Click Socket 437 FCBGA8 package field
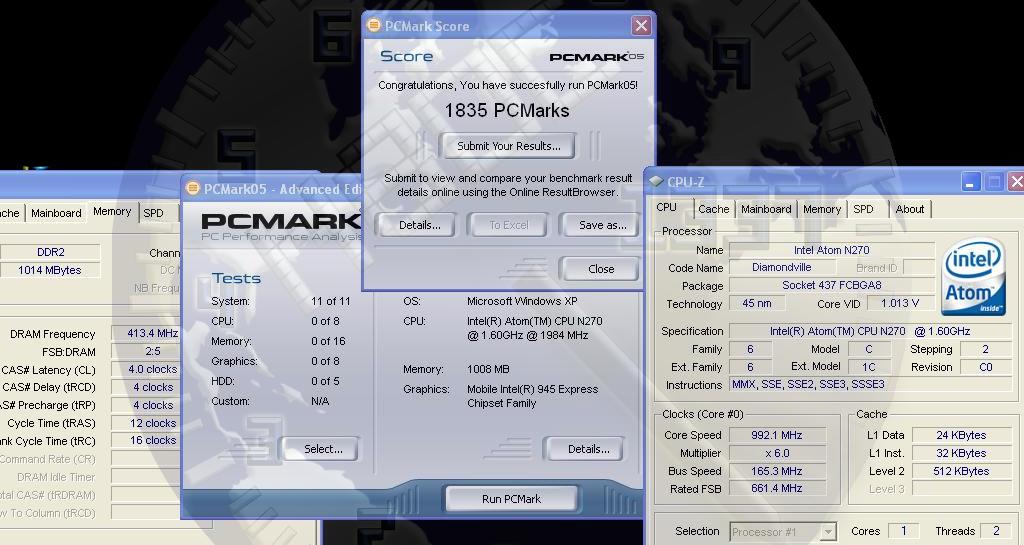Viewport: 1024px width, 545px height. pyautogui.click(x=831, y=285)
